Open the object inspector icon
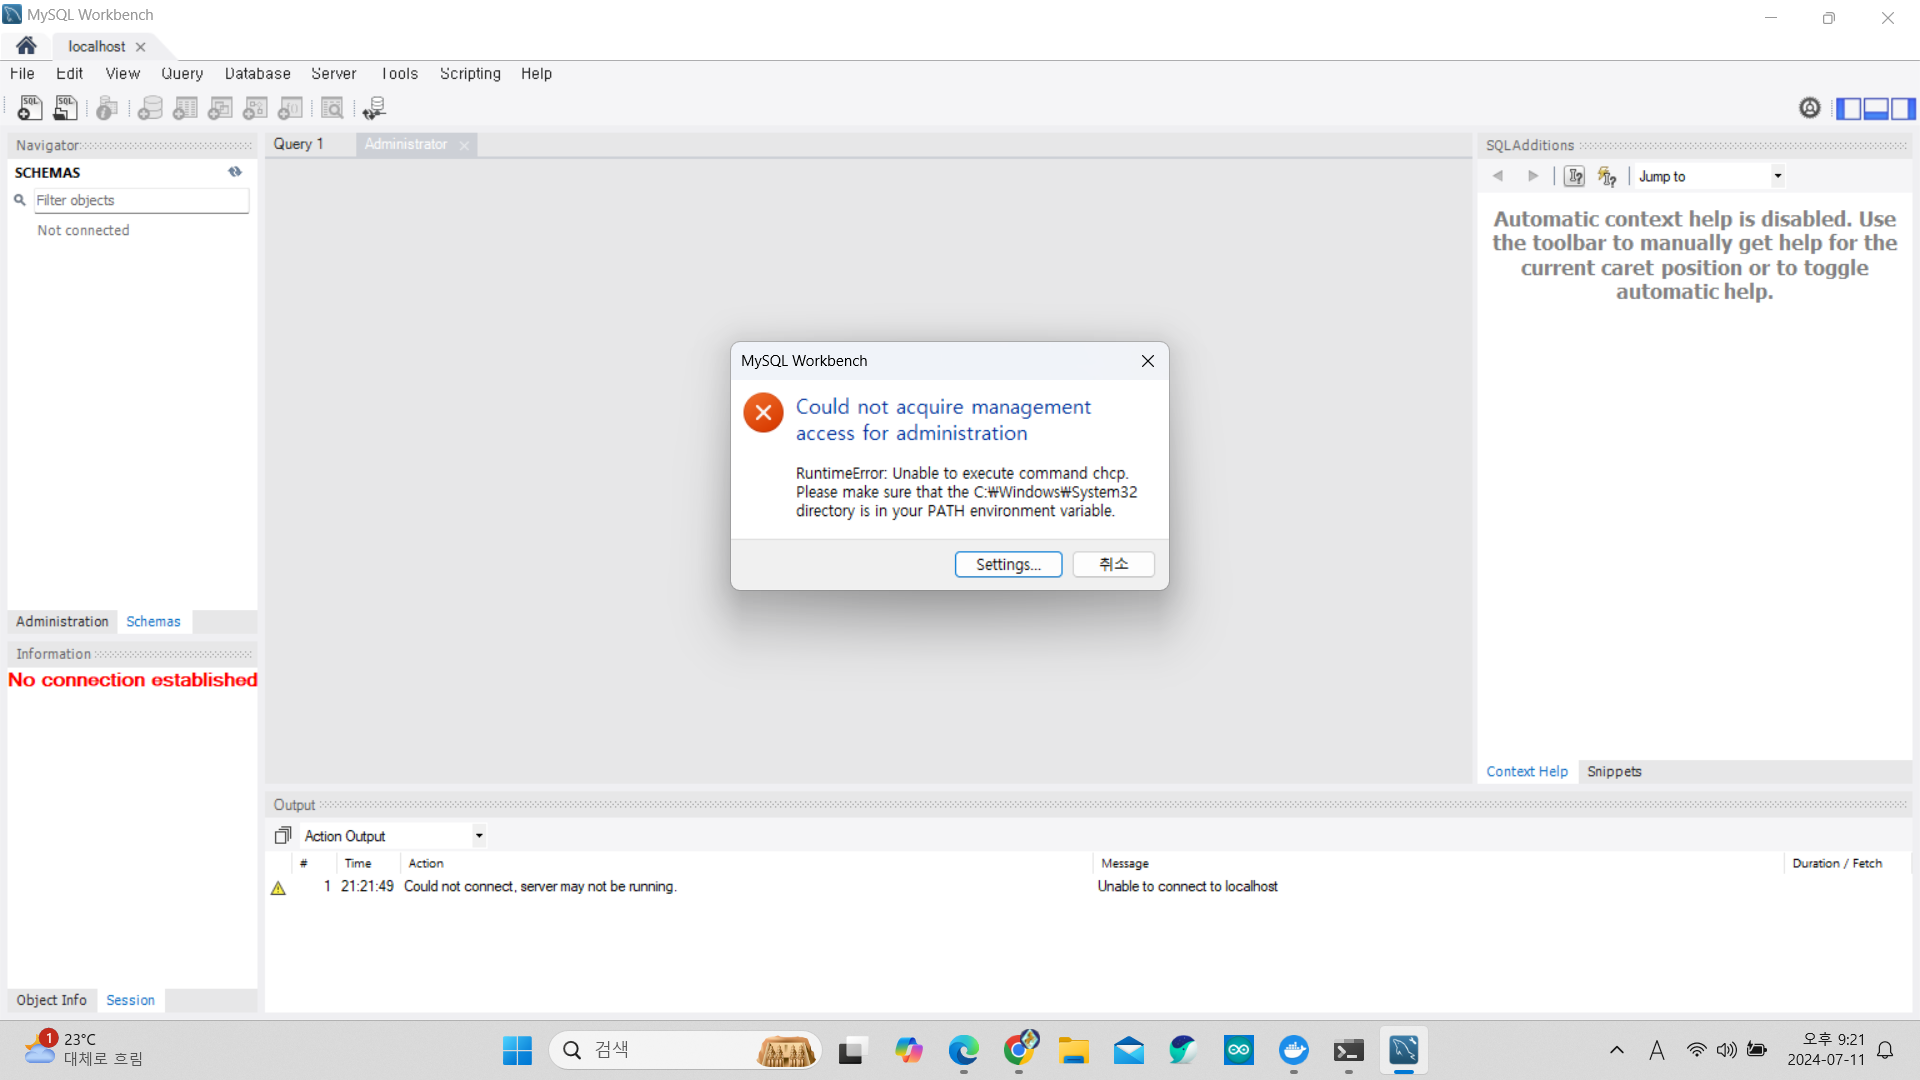This screenshot has width=1920, height=1080. coord(107,108)
